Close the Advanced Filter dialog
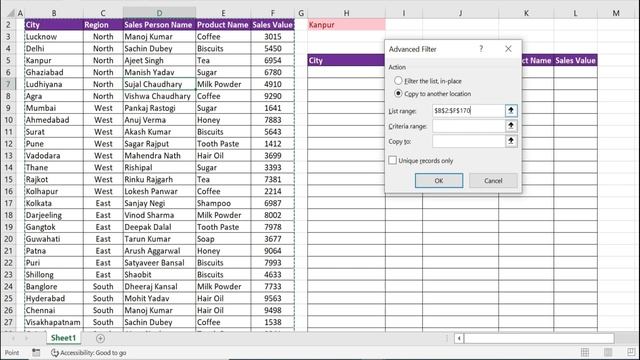This screenshot has width=640, height=360. click(x=508, y=49)
